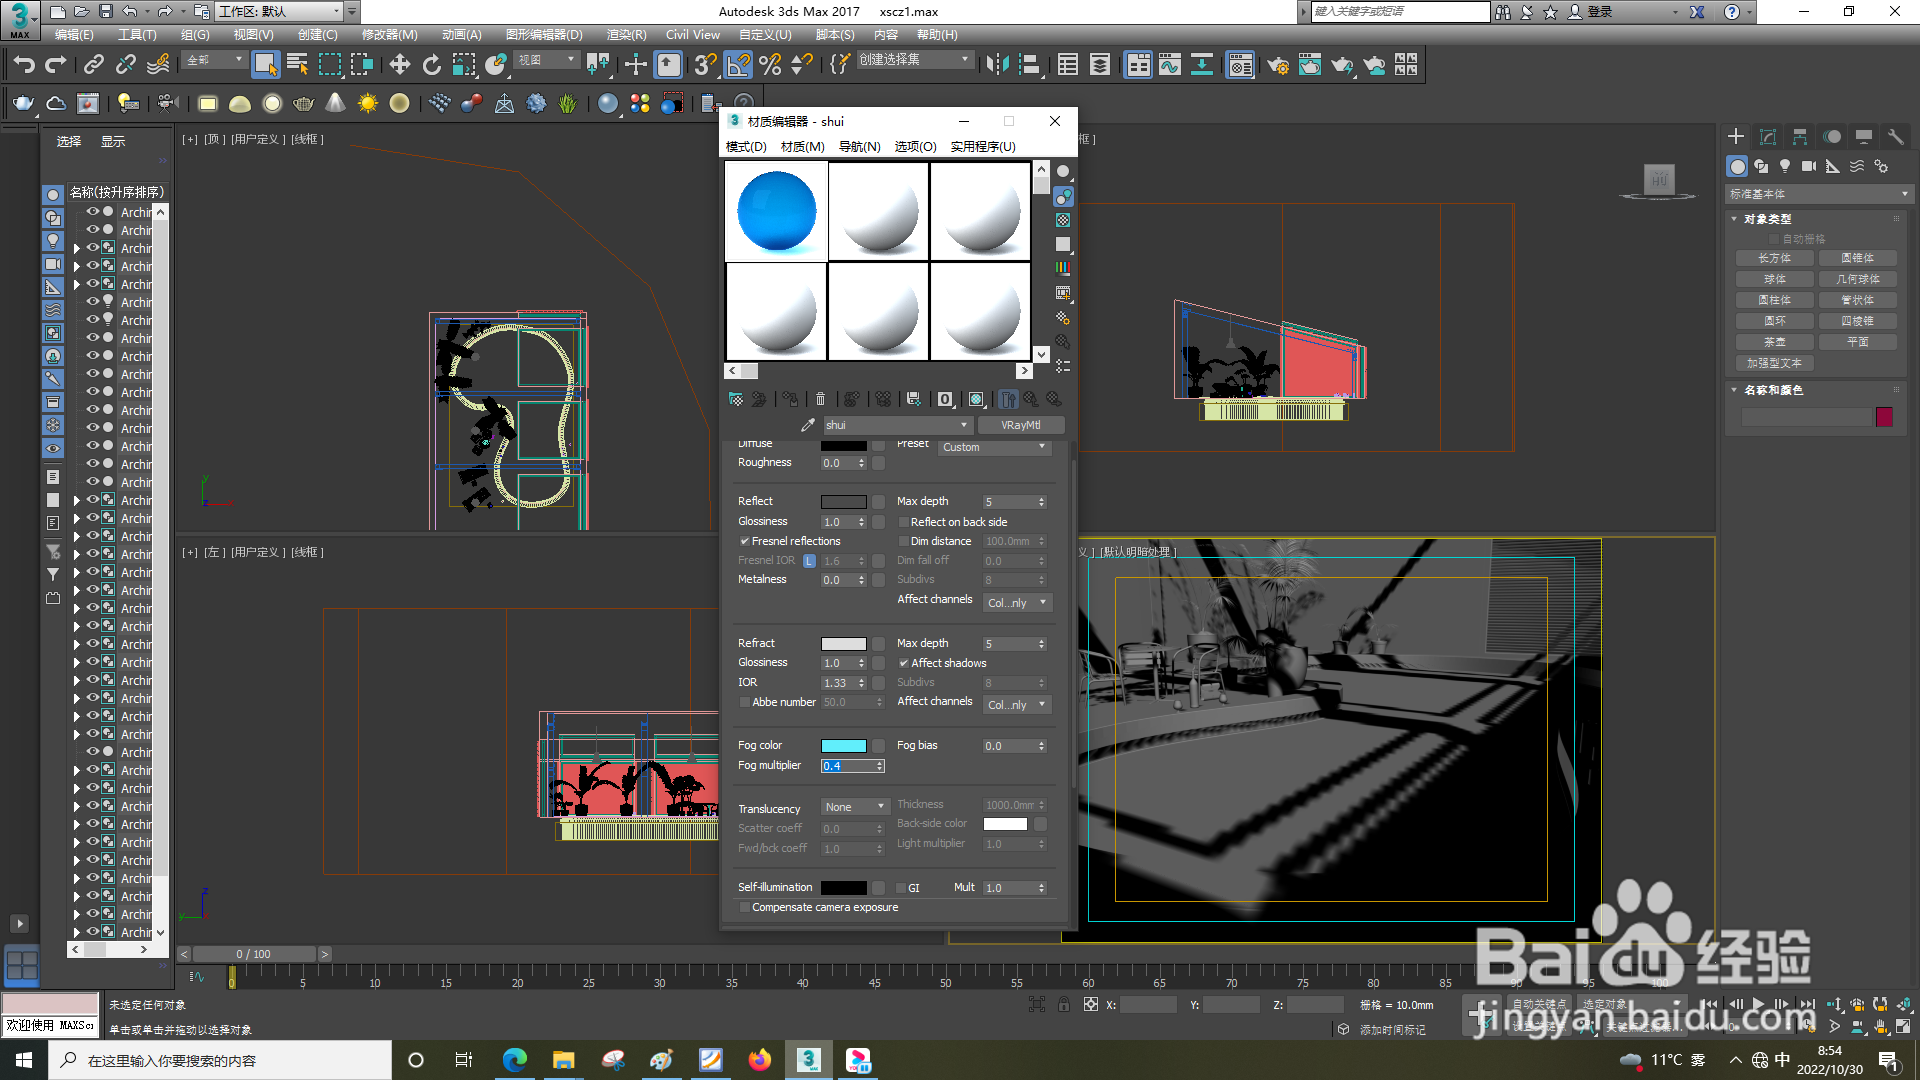Image resolution: width=1920 pixels, height=1082 pixels.
Task: Open the object color swatch in Name and Color
Action: click(x=1884, y=417)
